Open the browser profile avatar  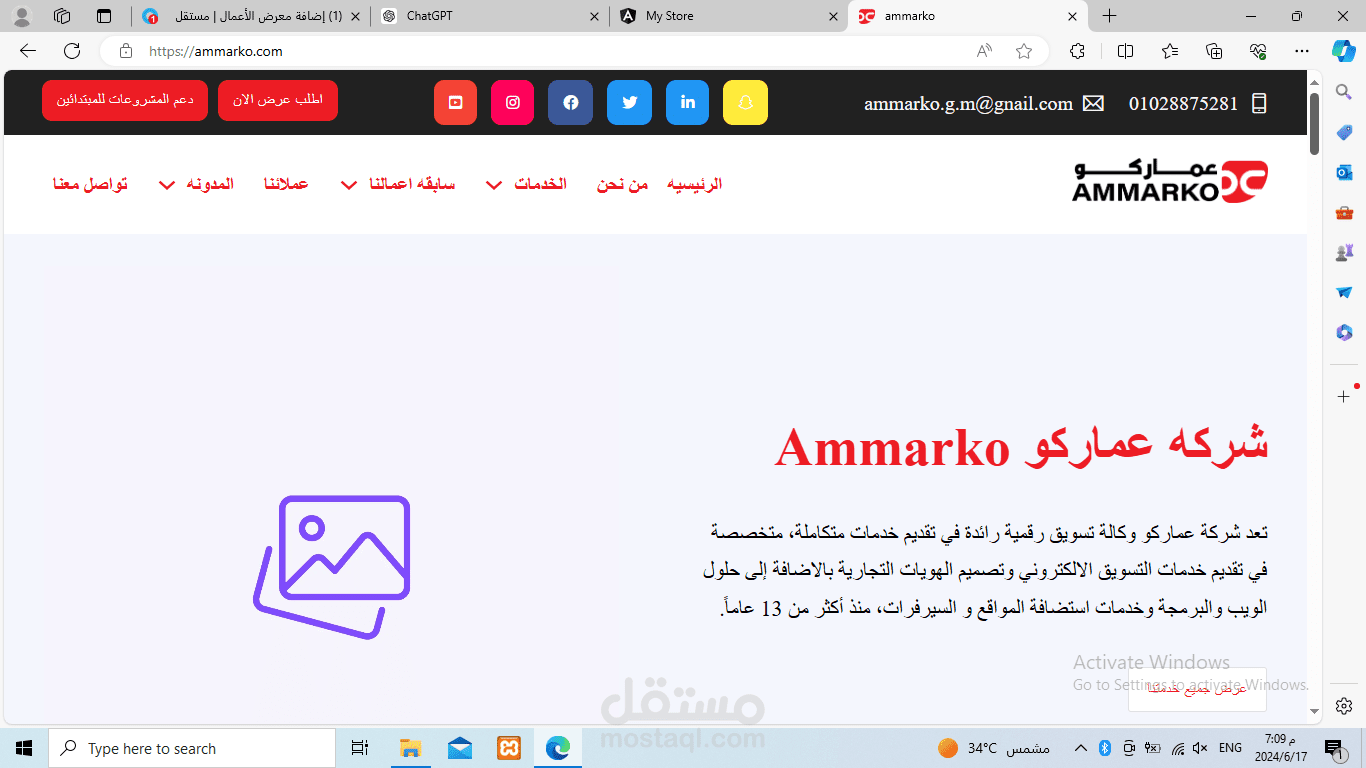point(21,16)
